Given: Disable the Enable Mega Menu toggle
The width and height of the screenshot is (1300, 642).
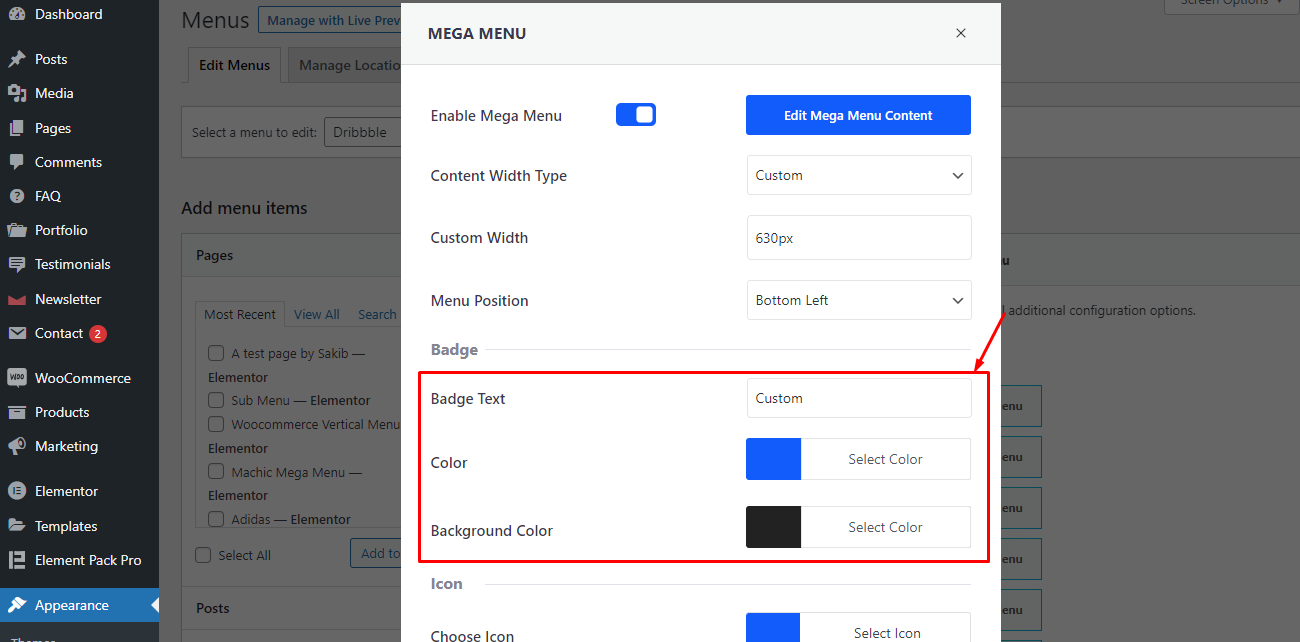Looking at the screenshot, I should tap(636, 114).
